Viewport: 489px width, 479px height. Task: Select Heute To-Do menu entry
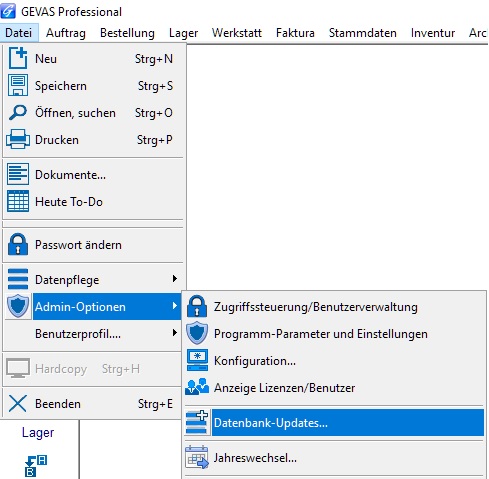click(93, 201)
